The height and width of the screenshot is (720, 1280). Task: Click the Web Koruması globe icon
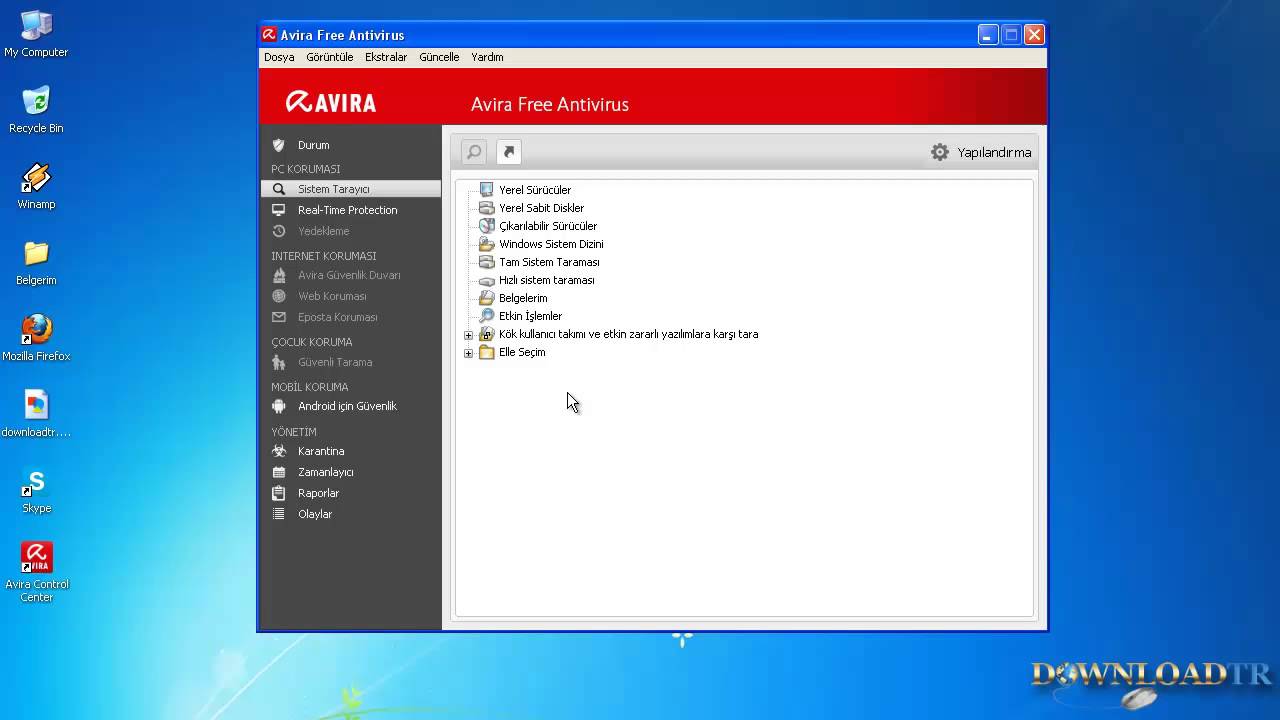279,296
